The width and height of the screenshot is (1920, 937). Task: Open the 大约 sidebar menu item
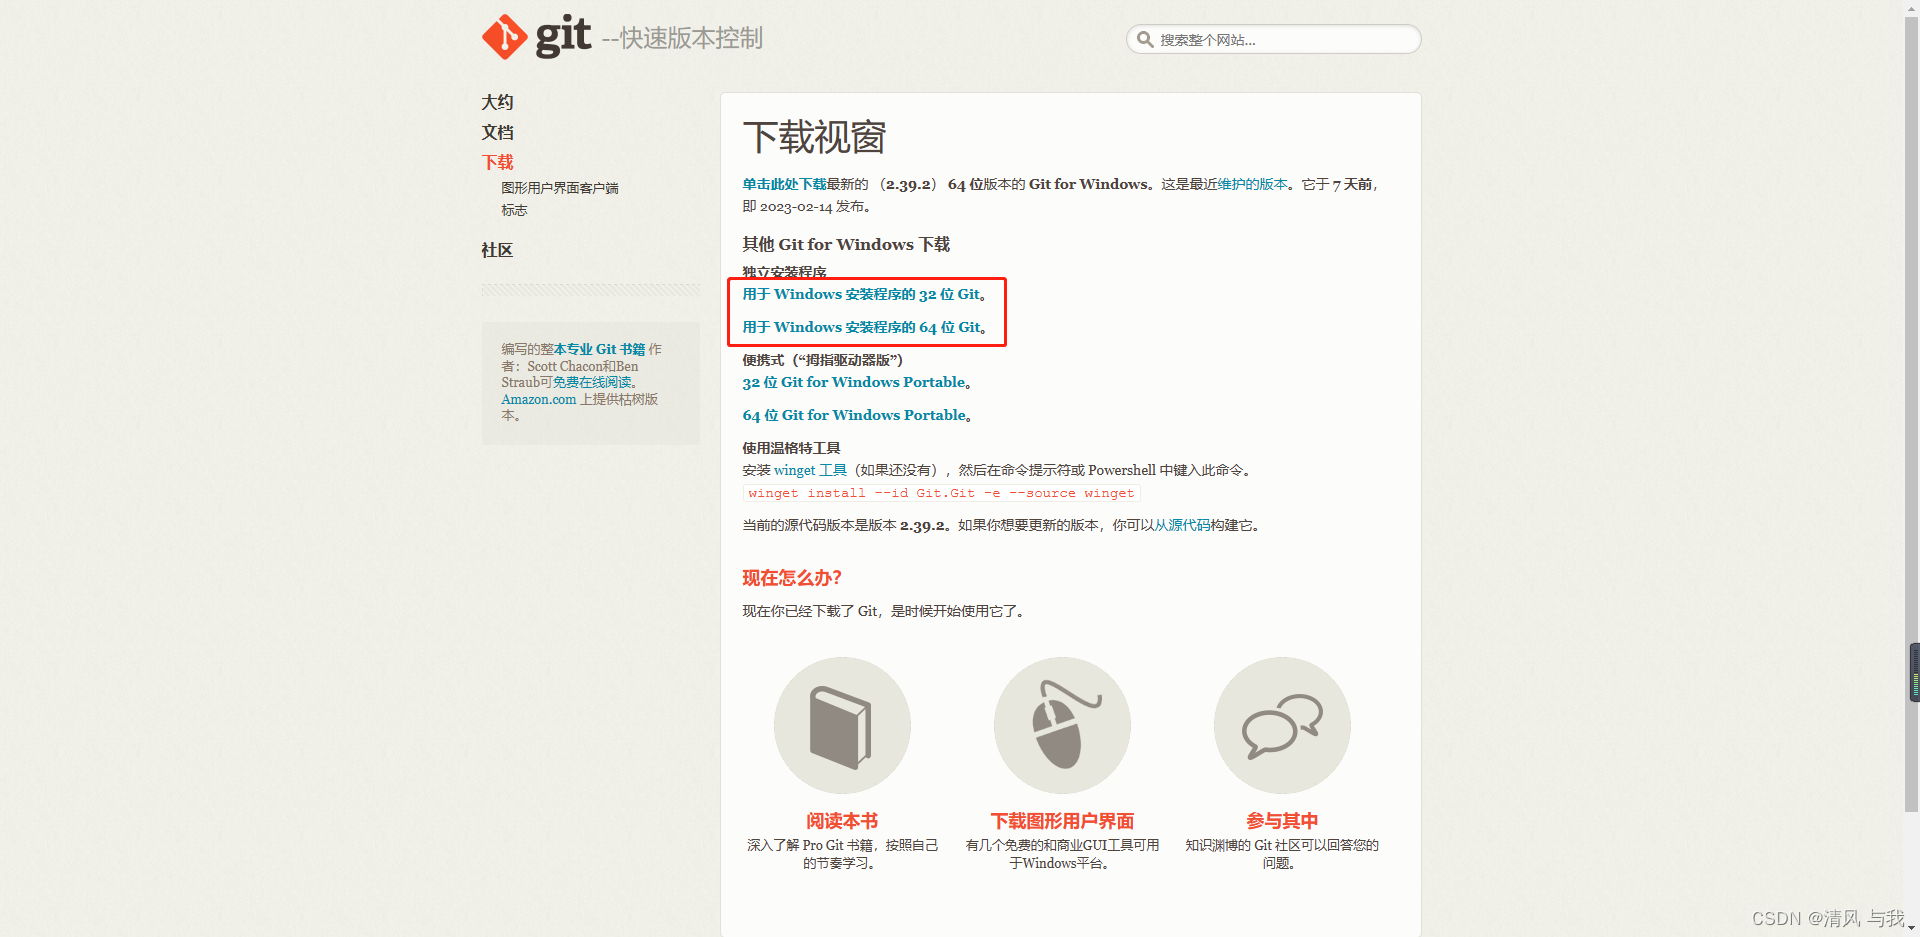click(x=497, y=102)
